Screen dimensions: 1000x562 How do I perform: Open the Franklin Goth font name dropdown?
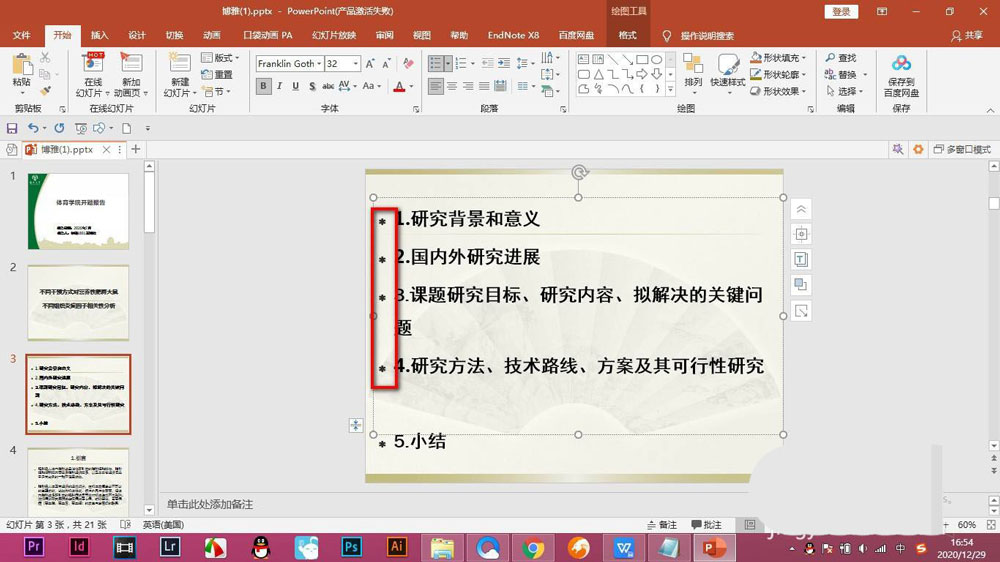[x=319, y=64]
